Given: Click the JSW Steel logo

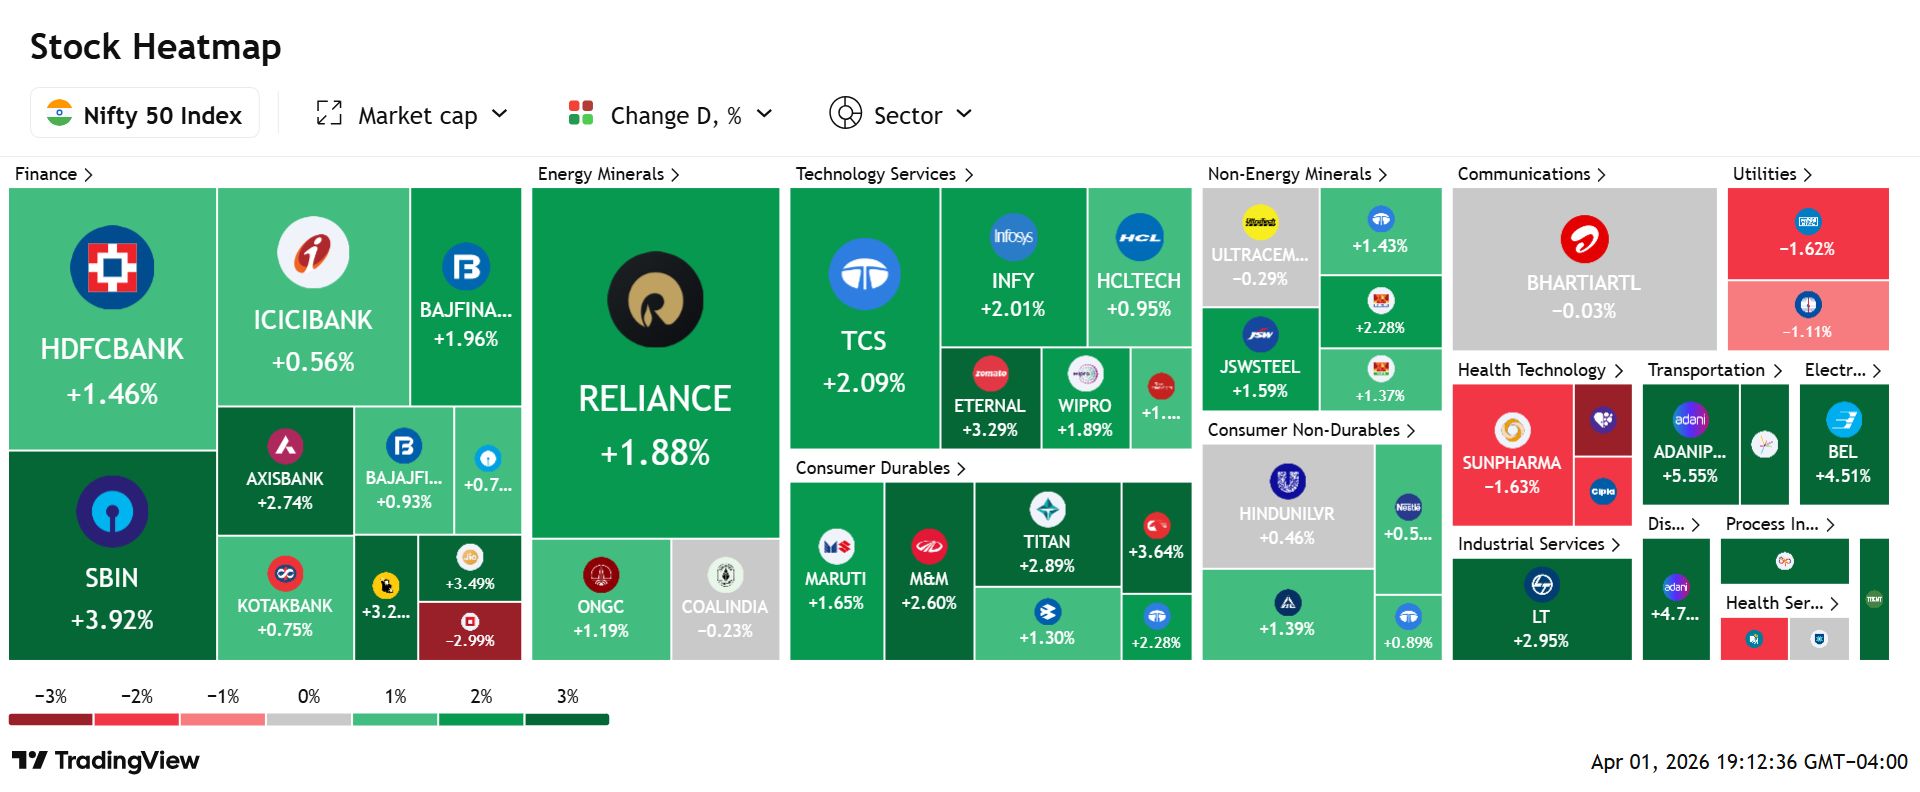Looking at the screenshot, I should pyautogui.click(x=1260, y=335).
